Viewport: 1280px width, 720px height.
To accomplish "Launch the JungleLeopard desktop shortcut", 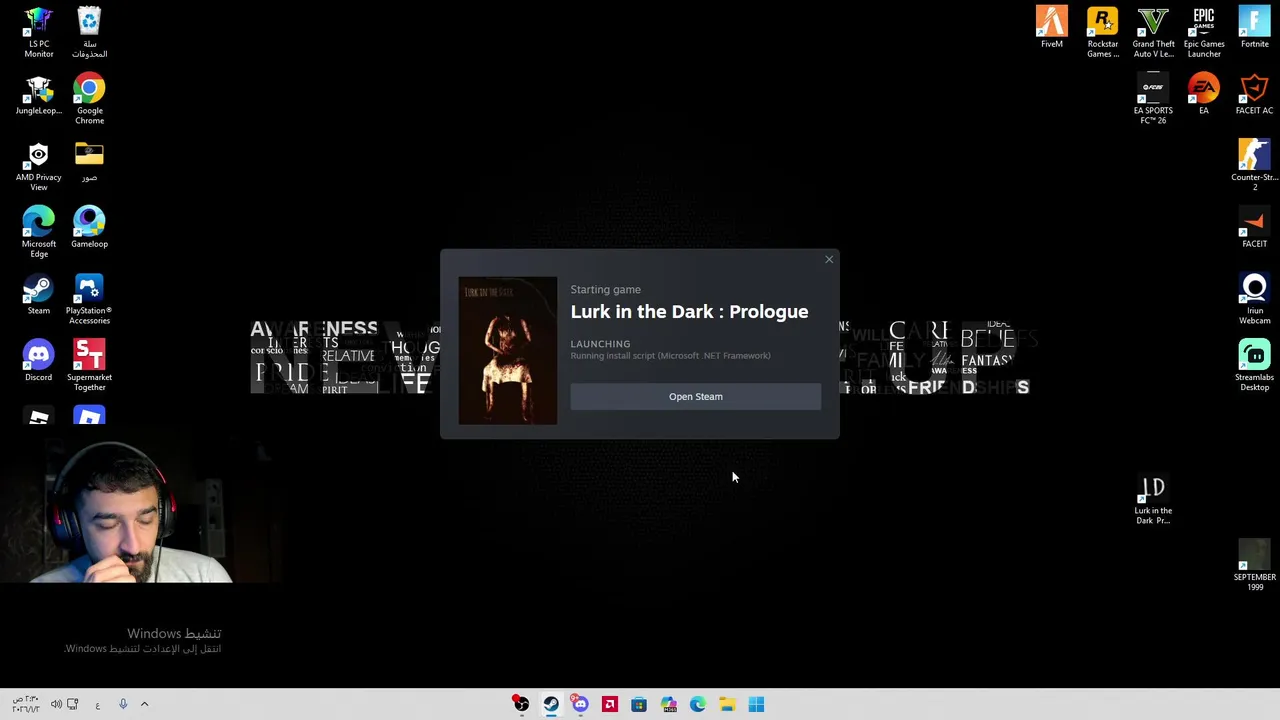I will click(x=38, y=96).
